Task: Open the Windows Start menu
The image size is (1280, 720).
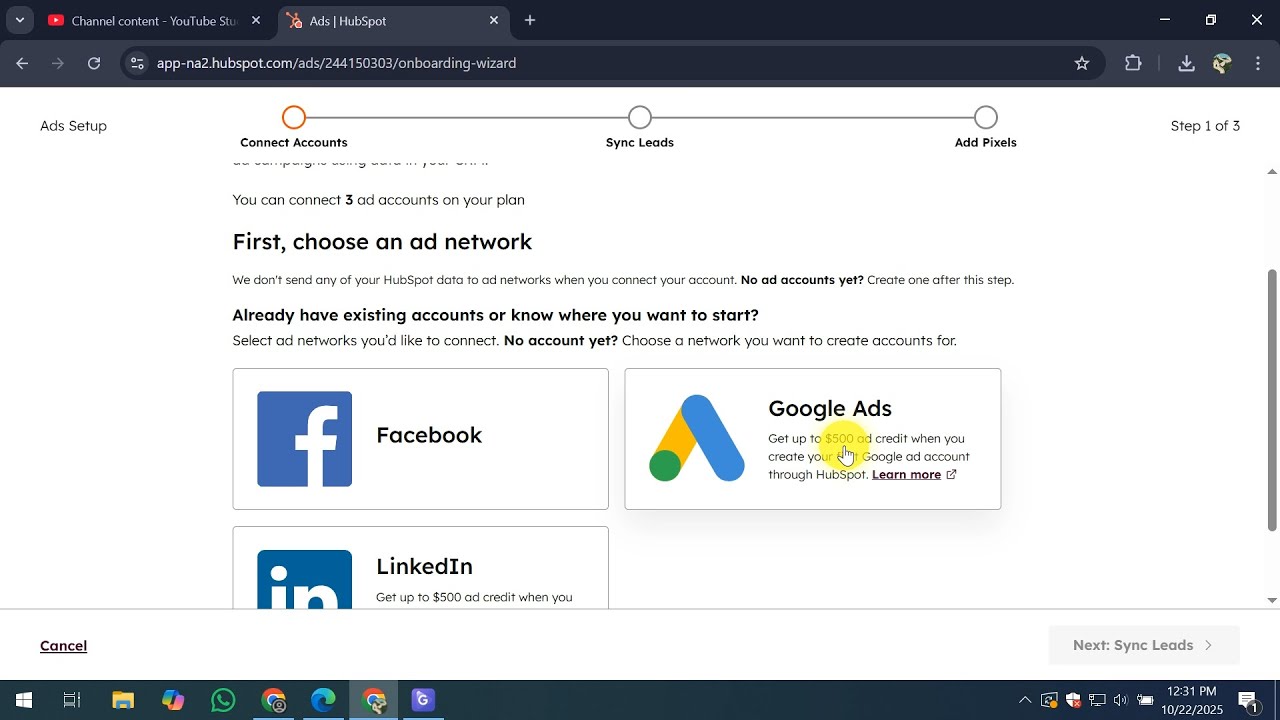Action: click(x=24, y=700)
